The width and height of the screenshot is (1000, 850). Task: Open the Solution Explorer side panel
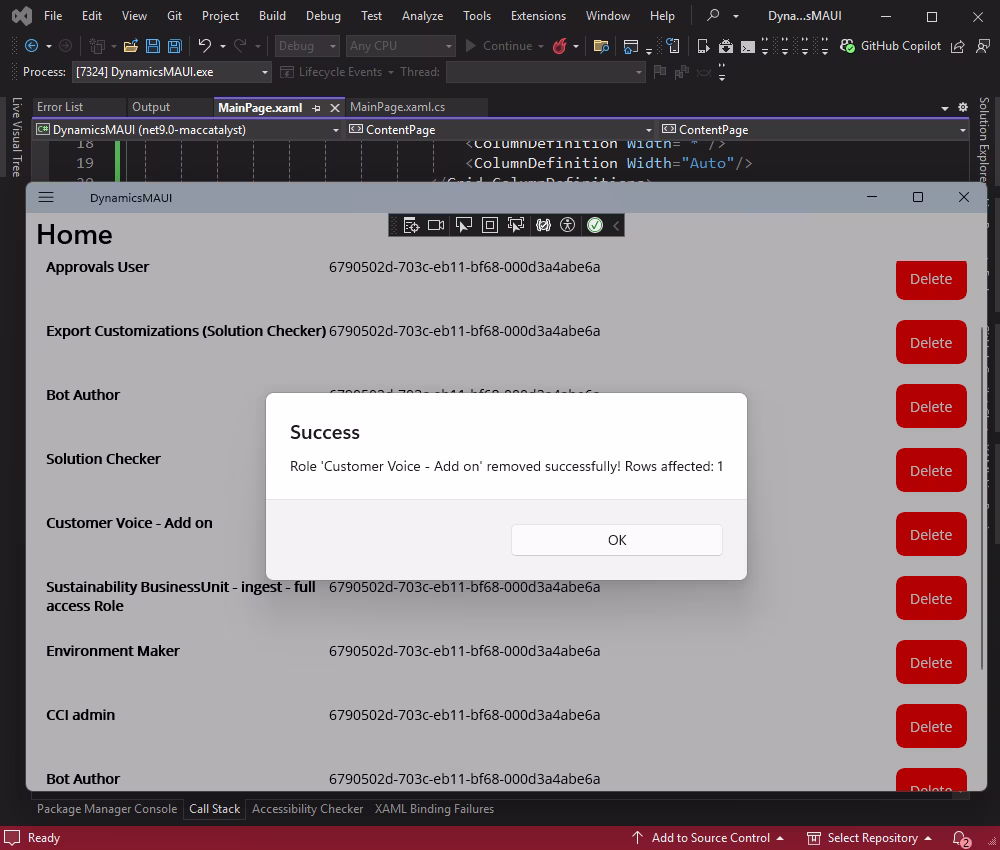(x=984, y=139)
